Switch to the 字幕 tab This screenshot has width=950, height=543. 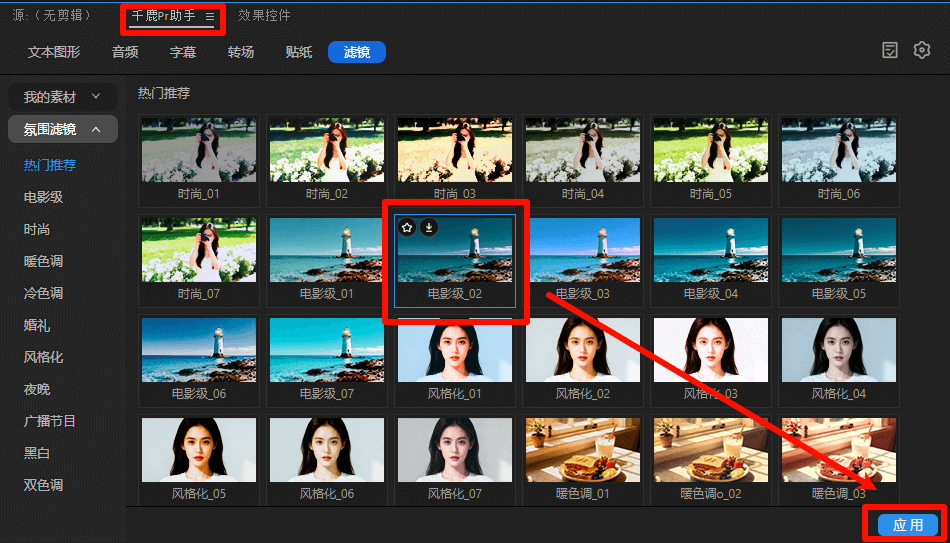coord(183,52)
